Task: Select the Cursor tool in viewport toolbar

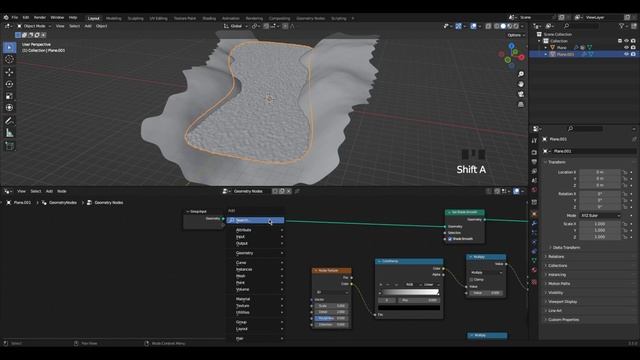Action: tap(9, 60)
